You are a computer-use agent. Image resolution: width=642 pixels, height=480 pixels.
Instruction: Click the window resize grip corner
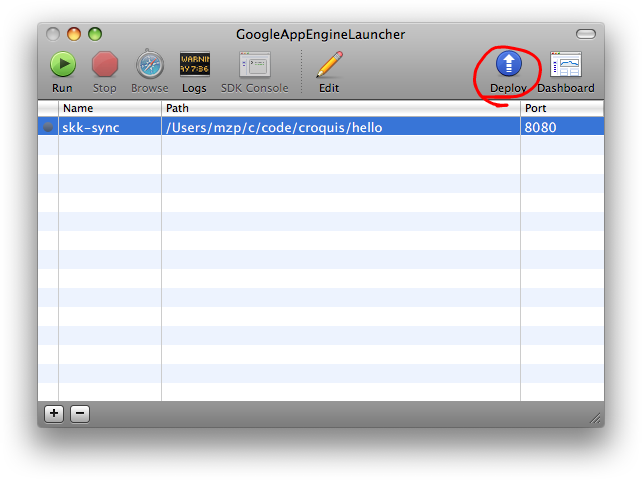pyautogui.click(x=595, y=418)
